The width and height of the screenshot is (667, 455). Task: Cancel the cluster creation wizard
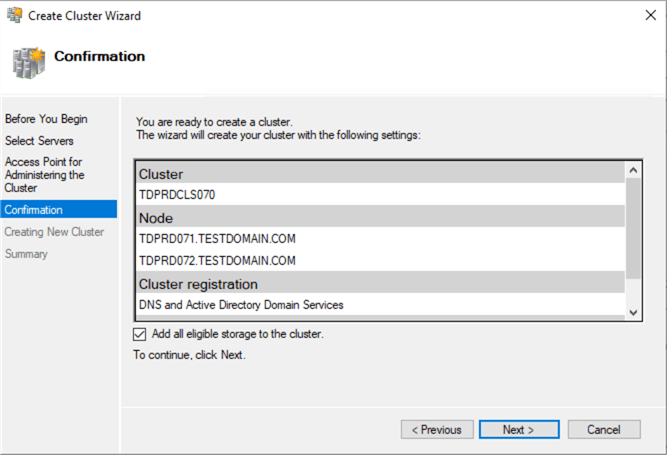click(x=604, y=430)
